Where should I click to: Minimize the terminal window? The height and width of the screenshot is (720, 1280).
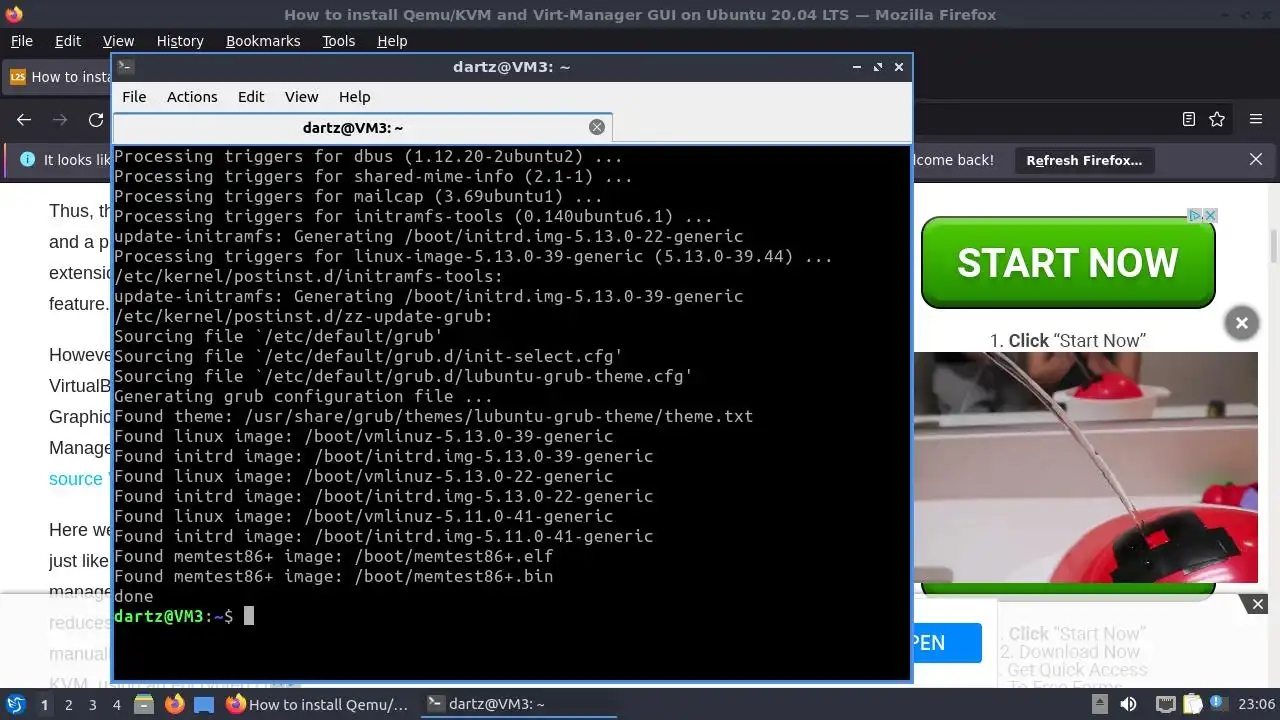click(x=857, y=67)
